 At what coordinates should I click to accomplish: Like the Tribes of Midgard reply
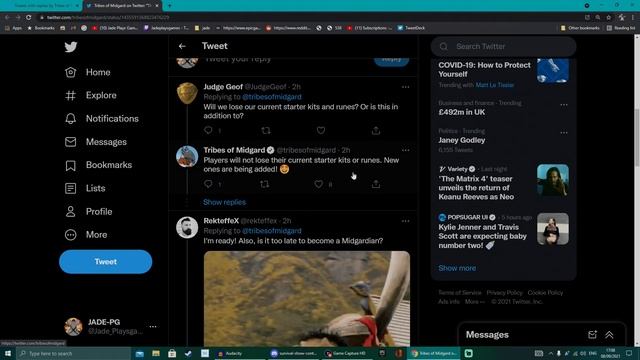[319, 184]
